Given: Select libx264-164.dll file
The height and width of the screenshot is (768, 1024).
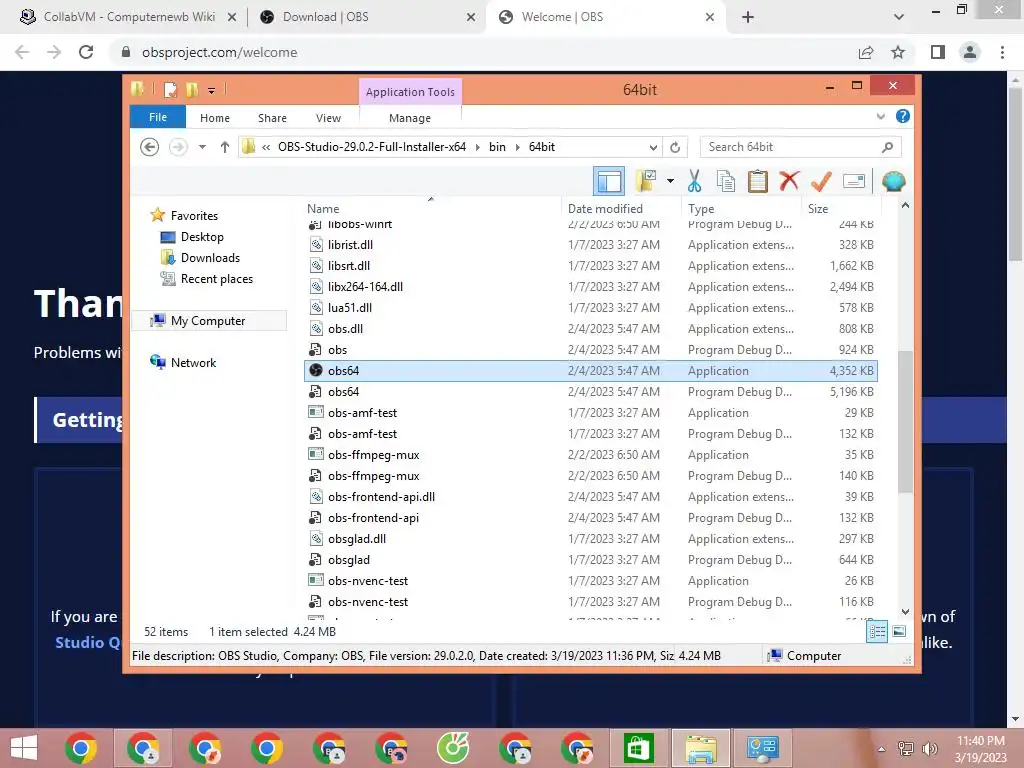Looking at the screenshot, I should coord(590,287).
